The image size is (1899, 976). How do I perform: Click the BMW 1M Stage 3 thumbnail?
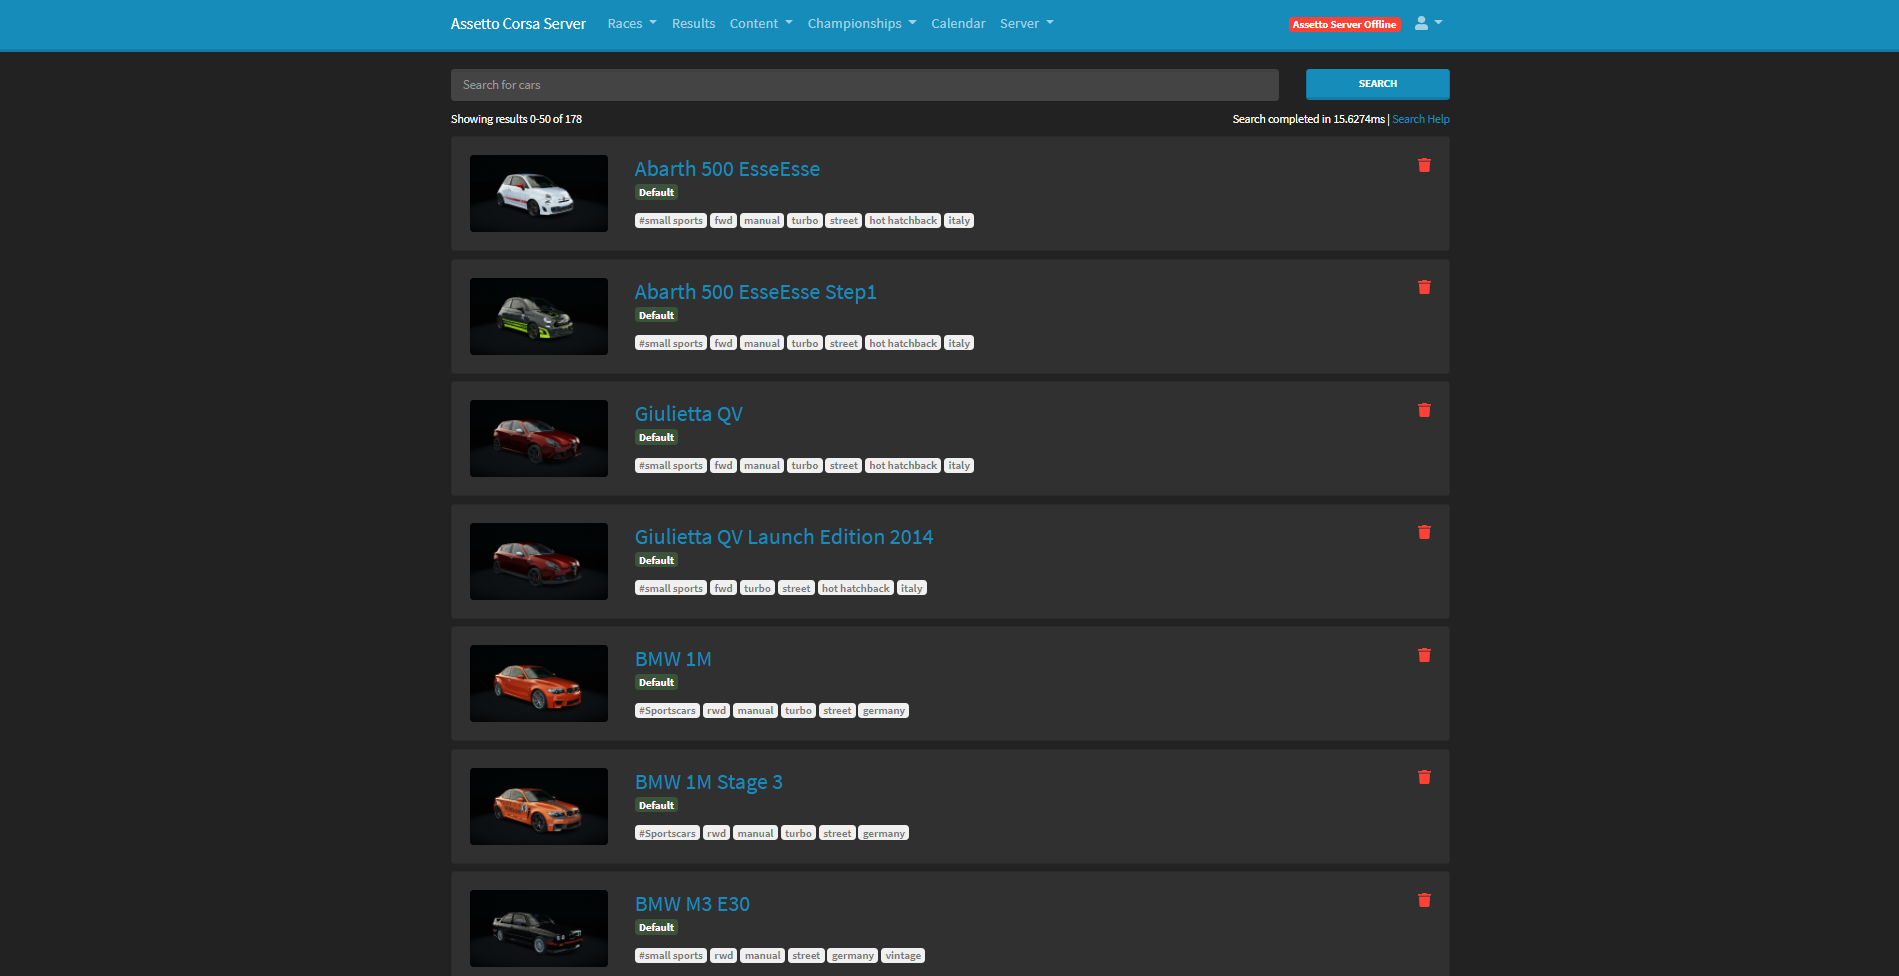click(x=539, y=806)
